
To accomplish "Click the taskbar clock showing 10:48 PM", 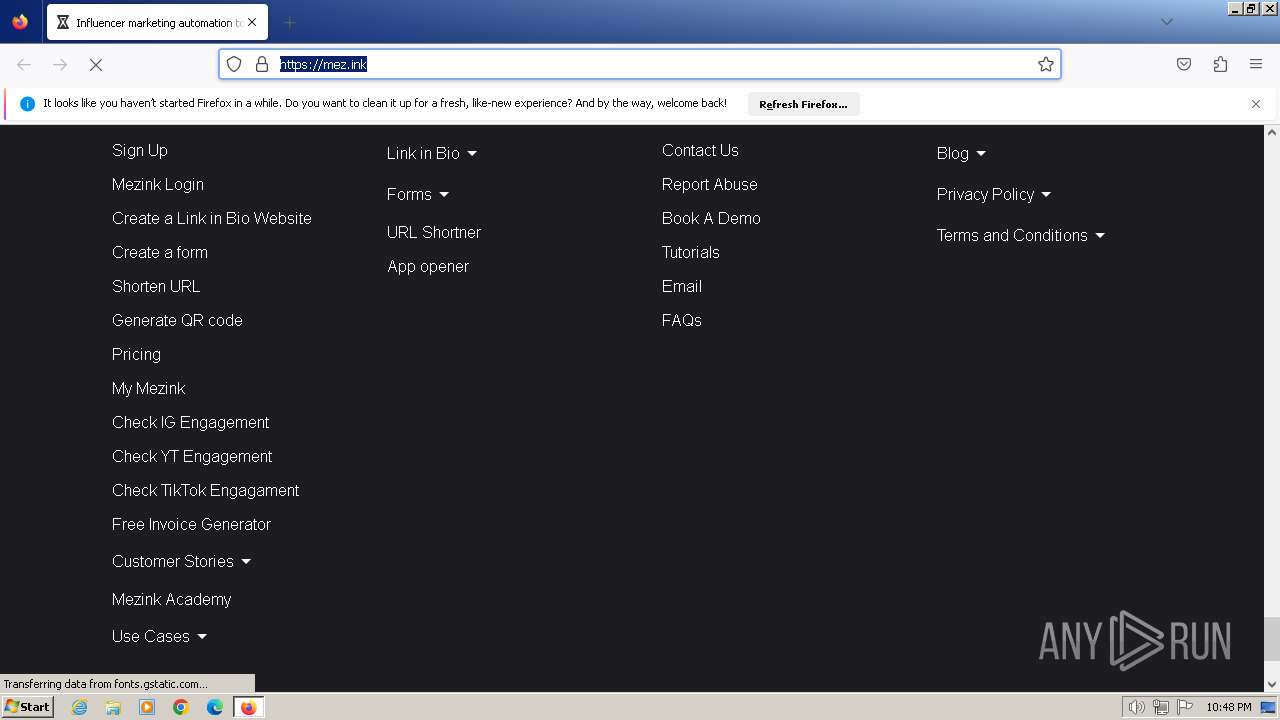I will pos(1229,707).
